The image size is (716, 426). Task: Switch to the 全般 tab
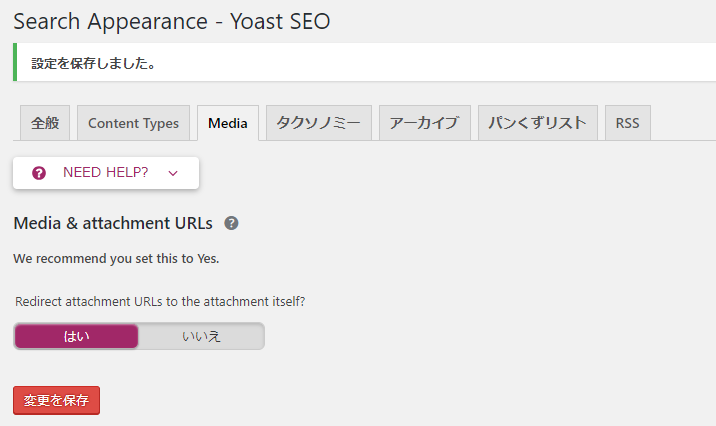pyautogui.click(x=45, y=123)
